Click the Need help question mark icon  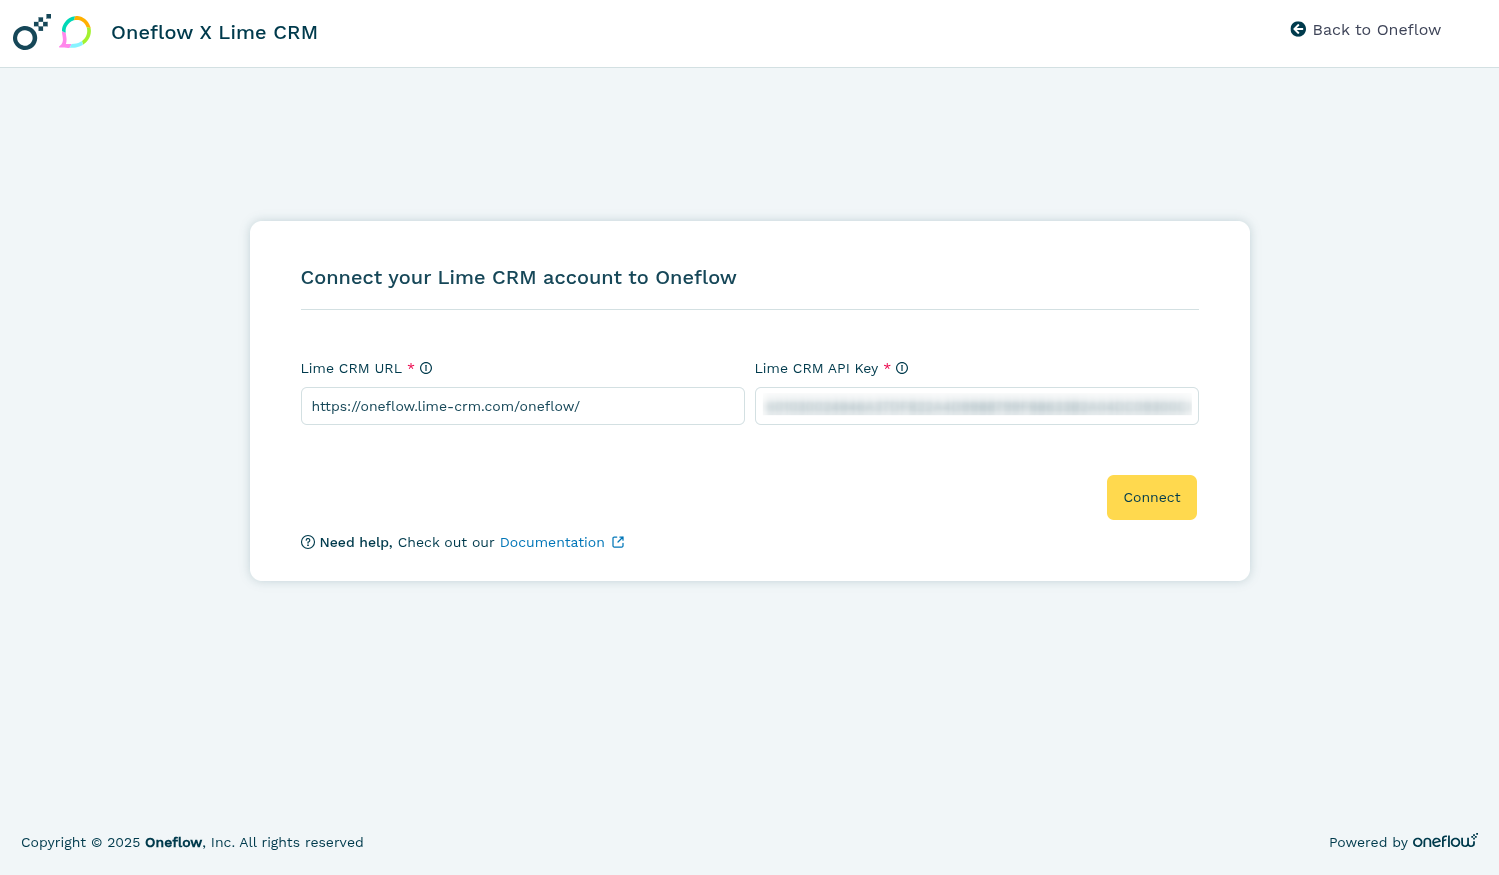pos(308,542)
